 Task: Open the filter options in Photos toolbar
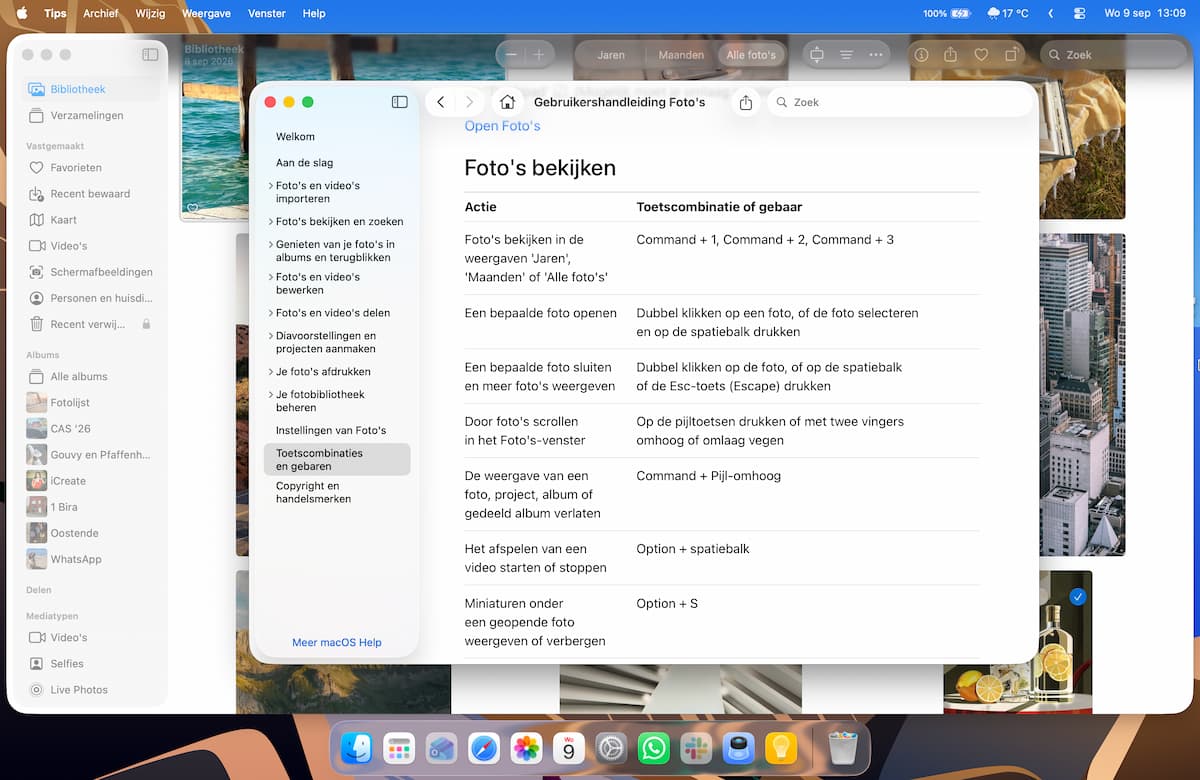click(x=846, y=55)
